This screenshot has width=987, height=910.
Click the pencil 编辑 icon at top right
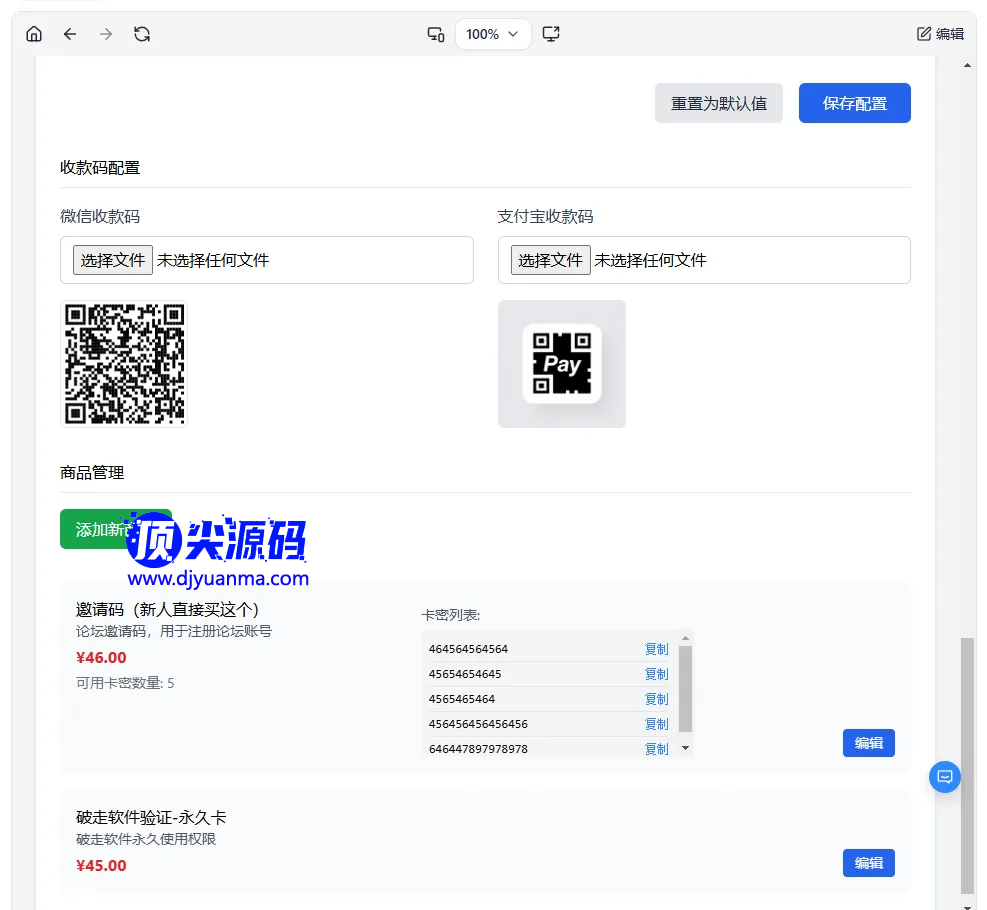(x=940, y=34)
